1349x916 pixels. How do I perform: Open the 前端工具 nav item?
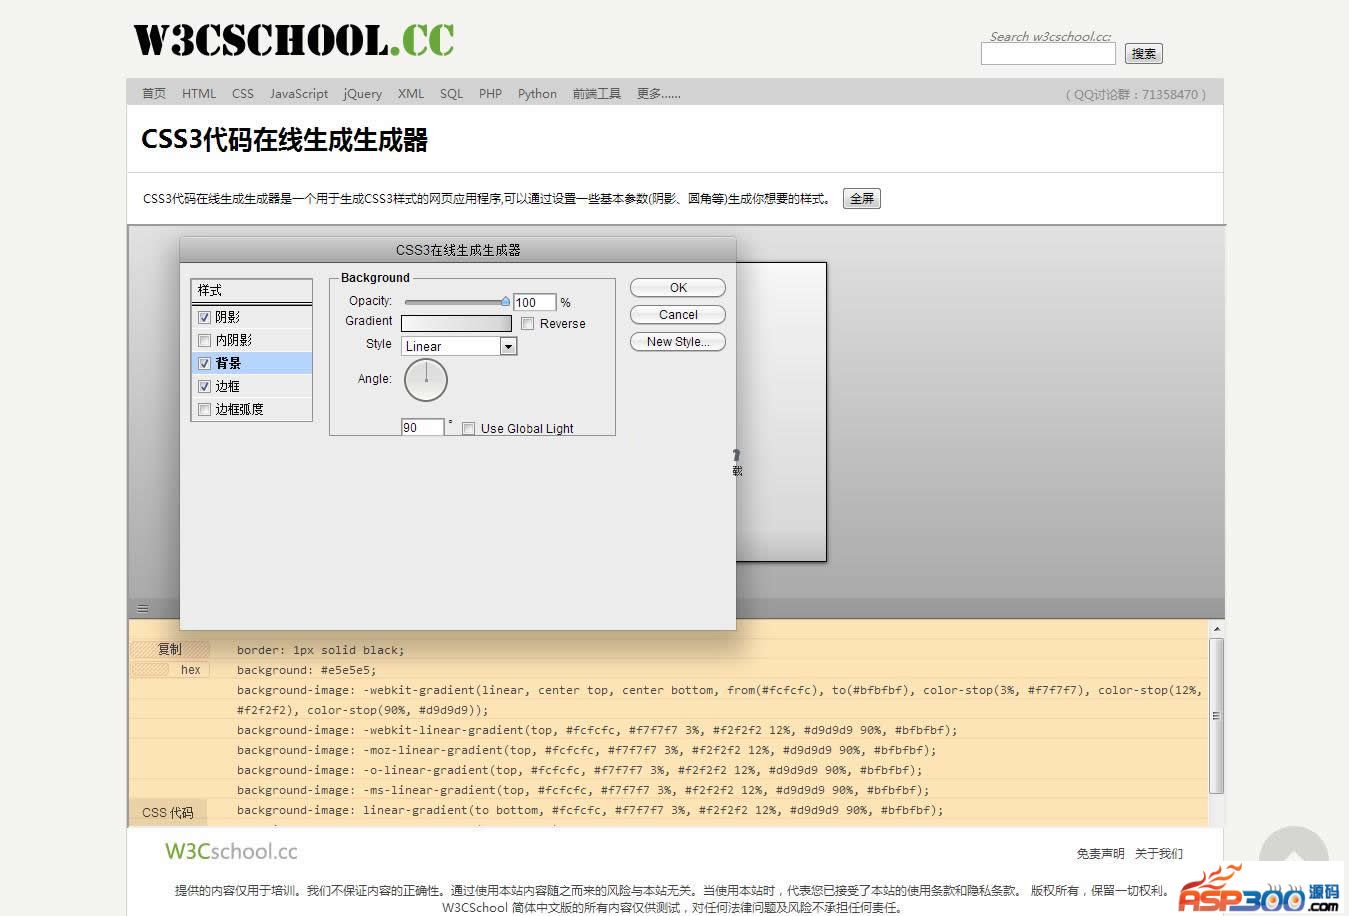tap(597, 94)
